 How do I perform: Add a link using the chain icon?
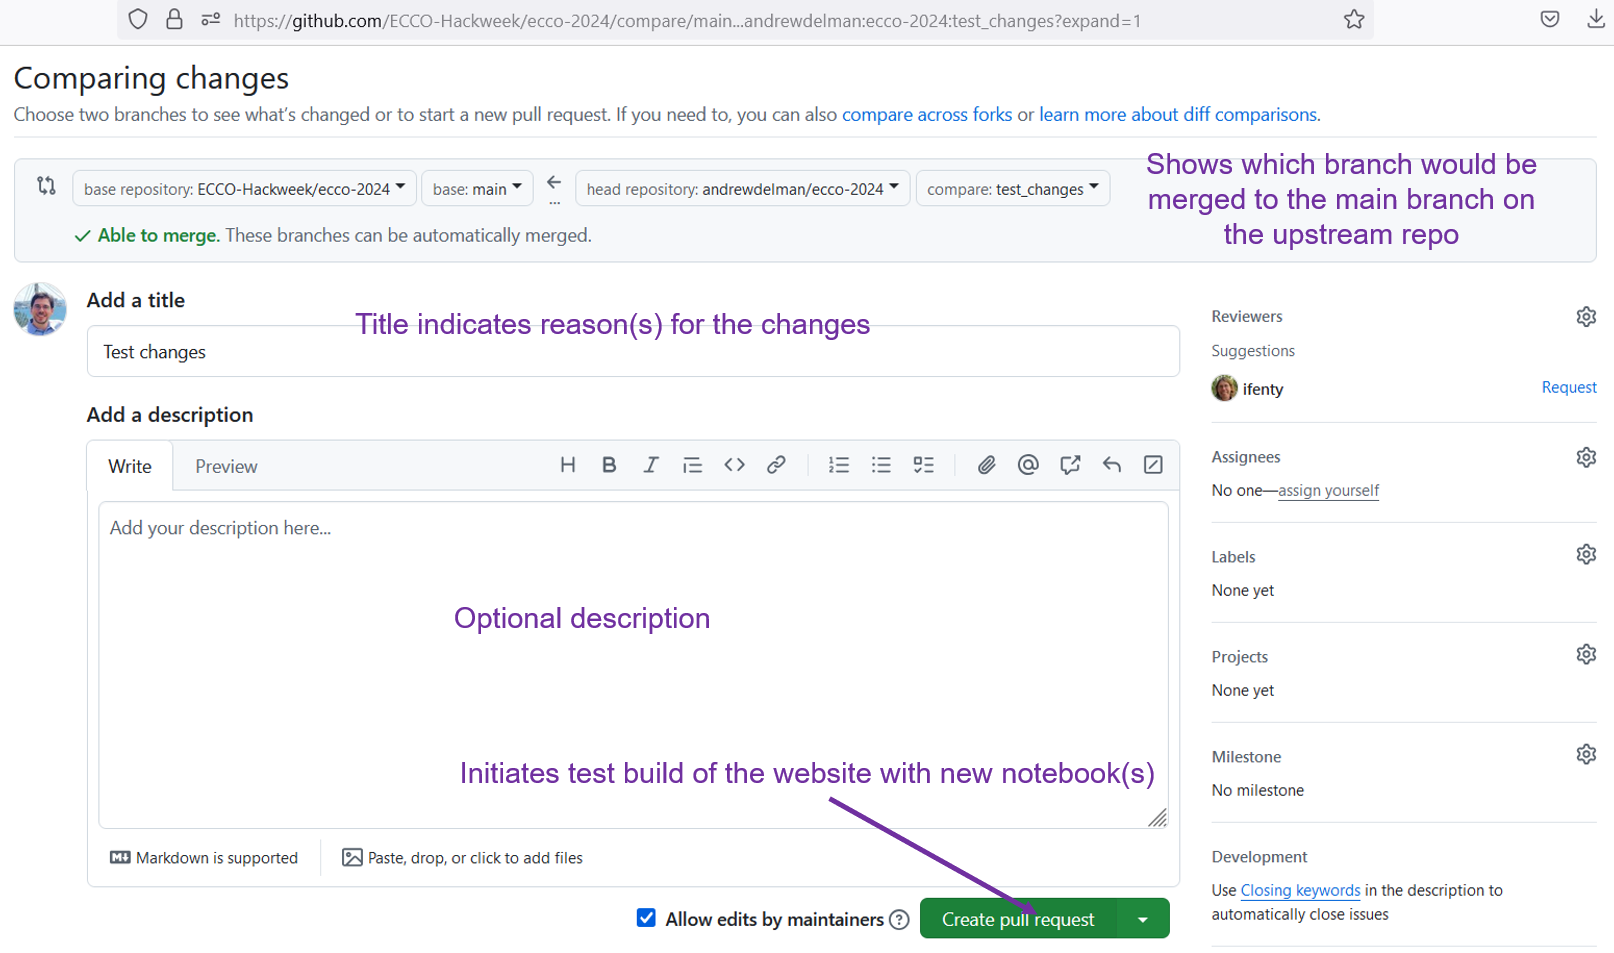click(x=776, y=465)
